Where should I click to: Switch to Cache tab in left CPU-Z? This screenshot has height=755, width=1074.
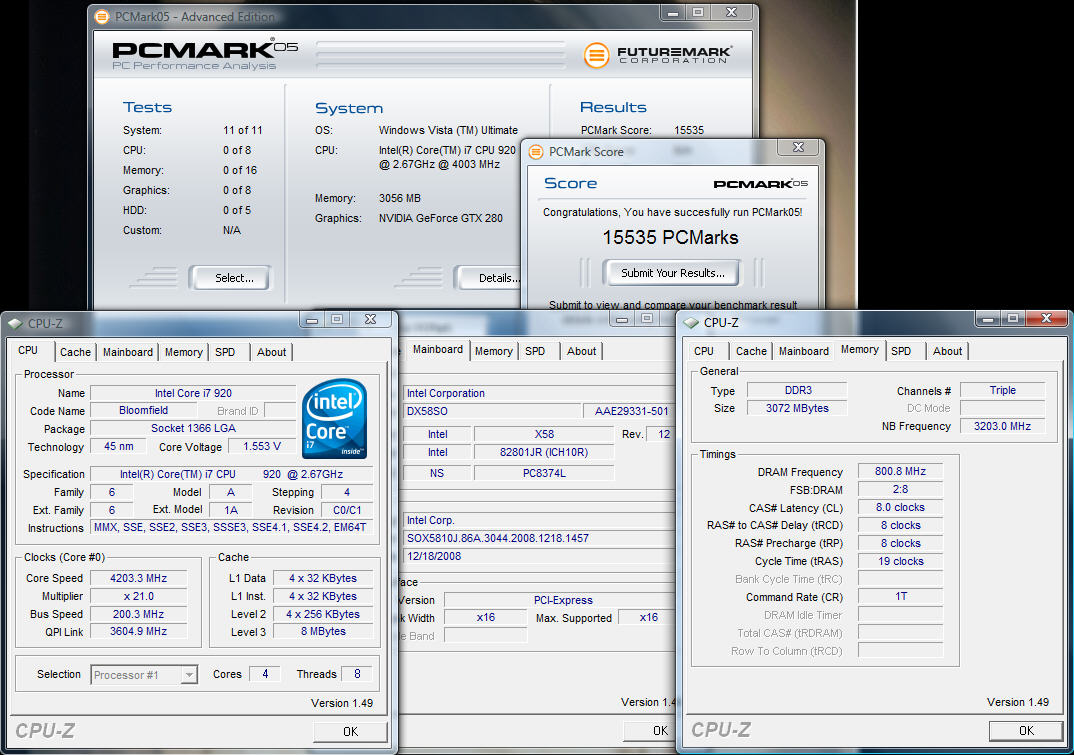(x=75, y=352)
